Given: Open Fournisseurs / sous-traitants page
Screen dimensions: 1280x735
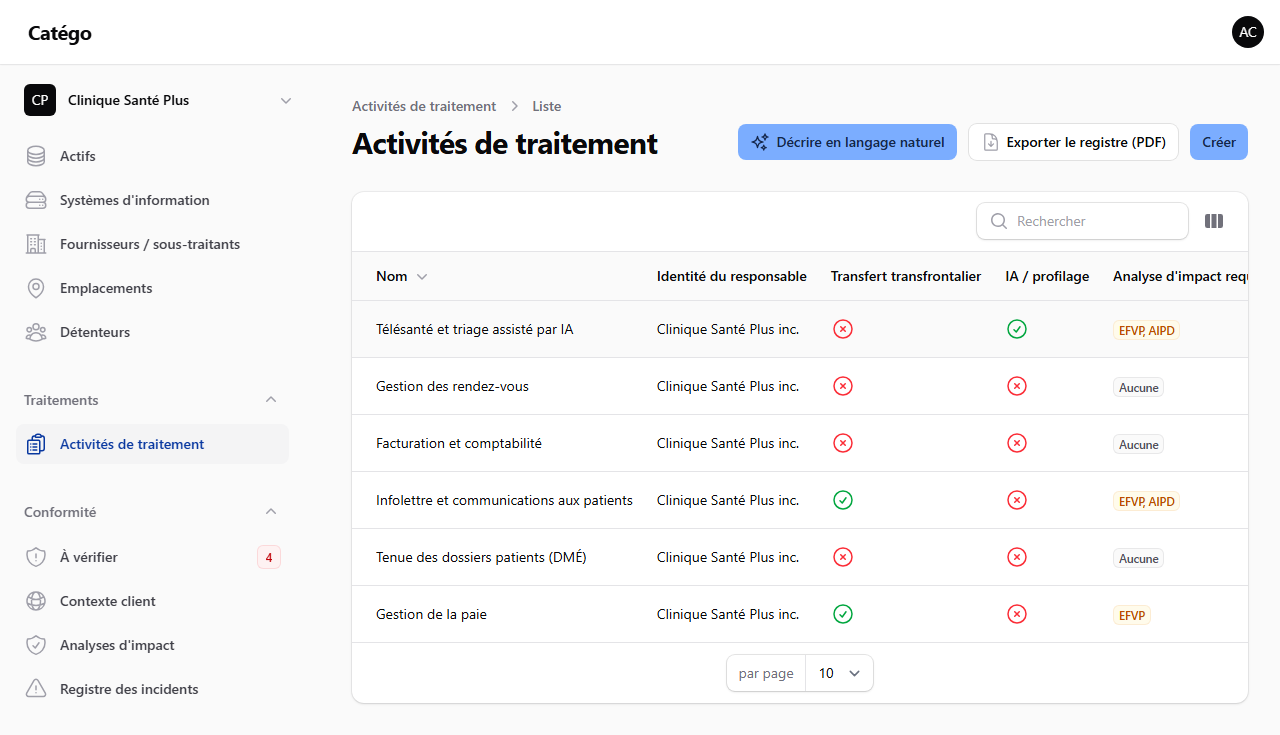Looking at the screenshot, I should pyautogui.click(x=152, y=244).
